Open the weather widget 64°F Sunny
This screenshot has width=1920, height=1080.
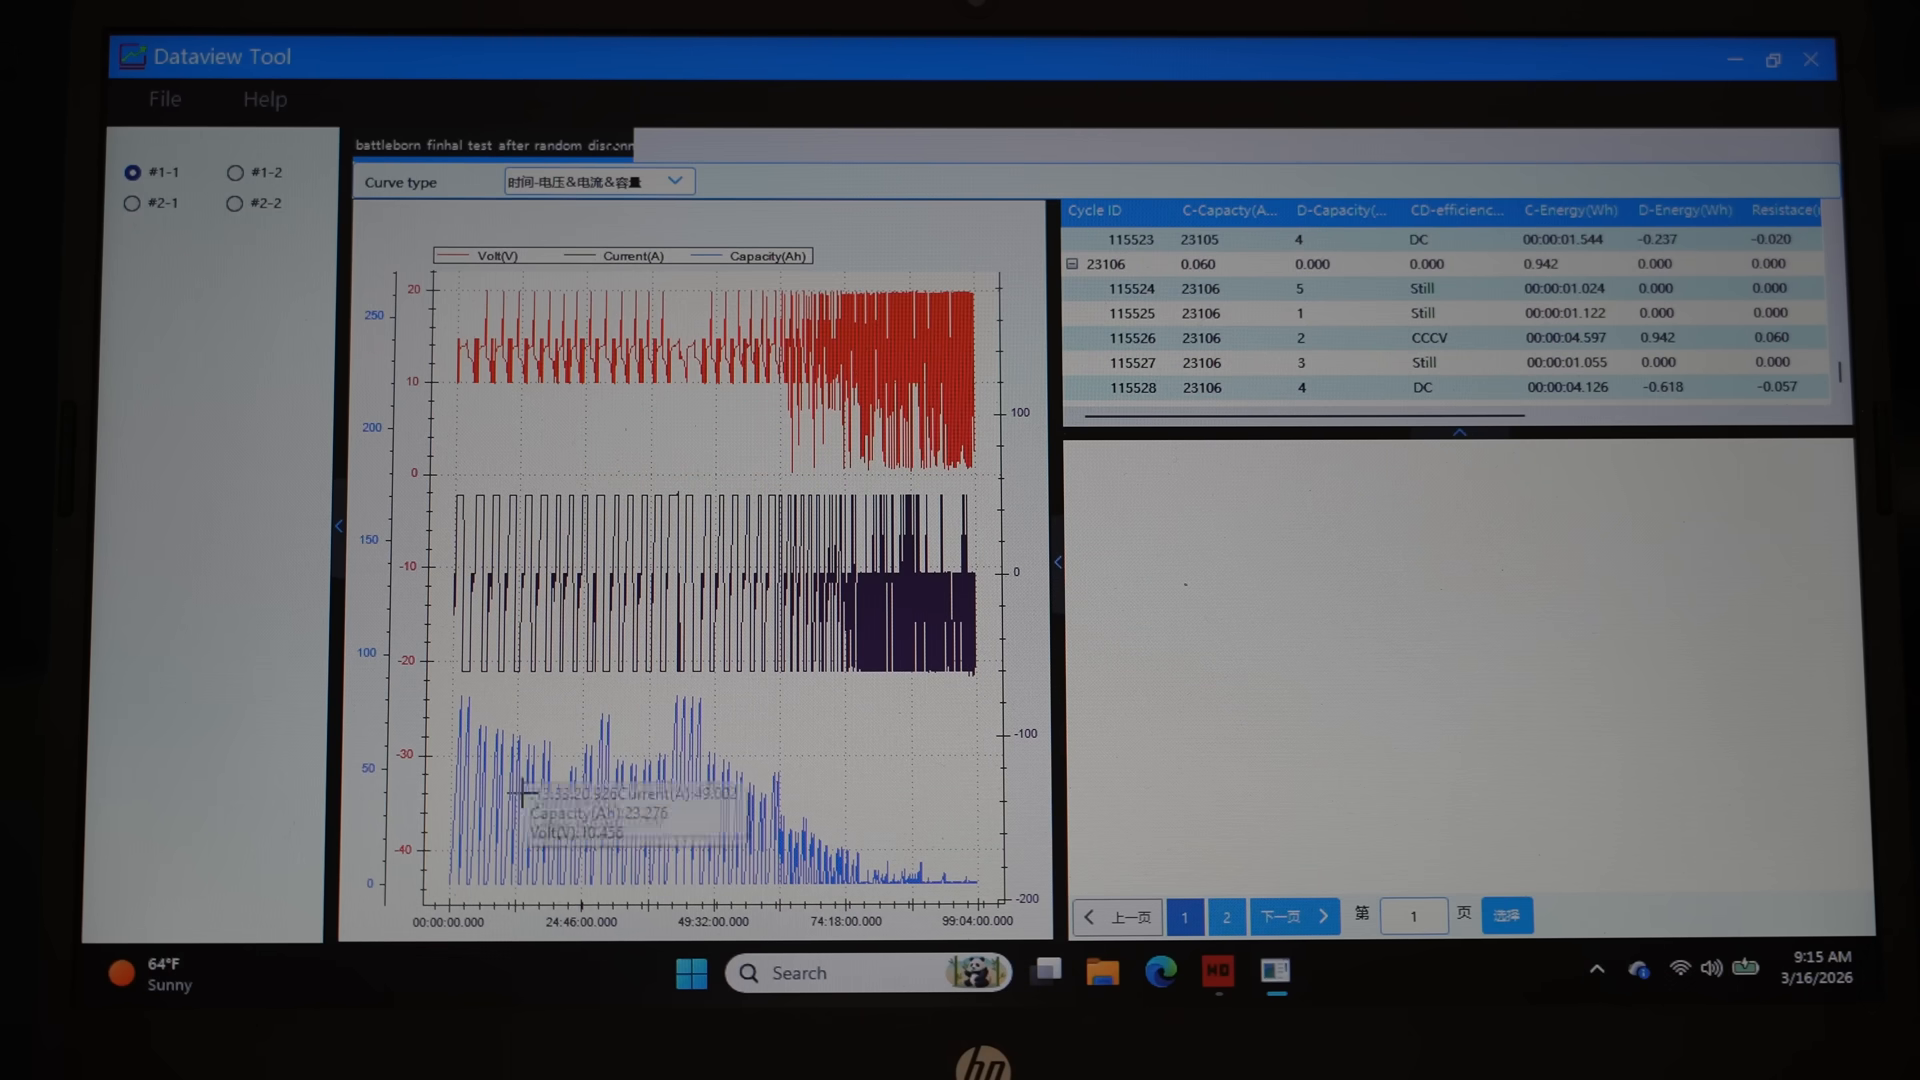click(x=150, y=974)
